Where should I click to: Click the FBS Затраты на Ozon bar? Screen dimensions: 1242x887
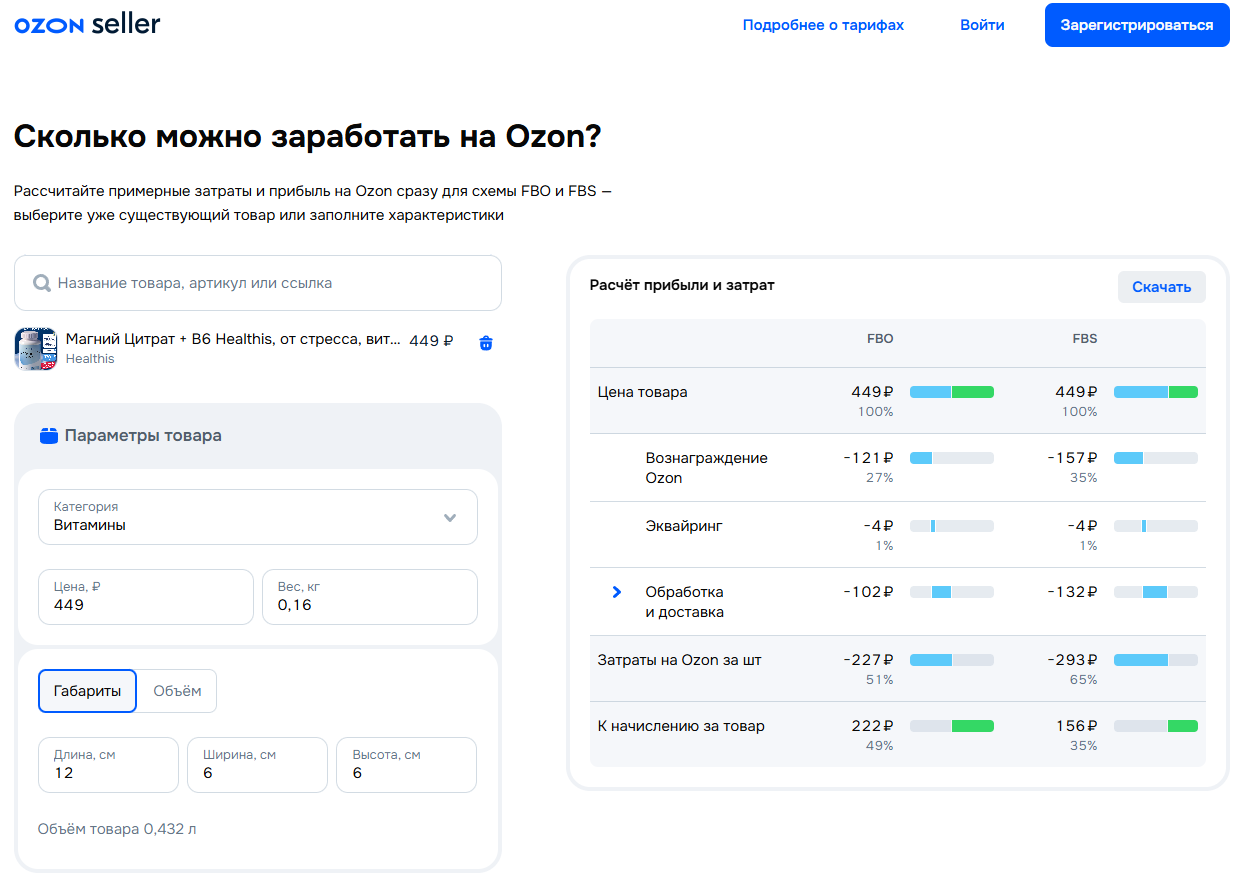point(1156,660)
